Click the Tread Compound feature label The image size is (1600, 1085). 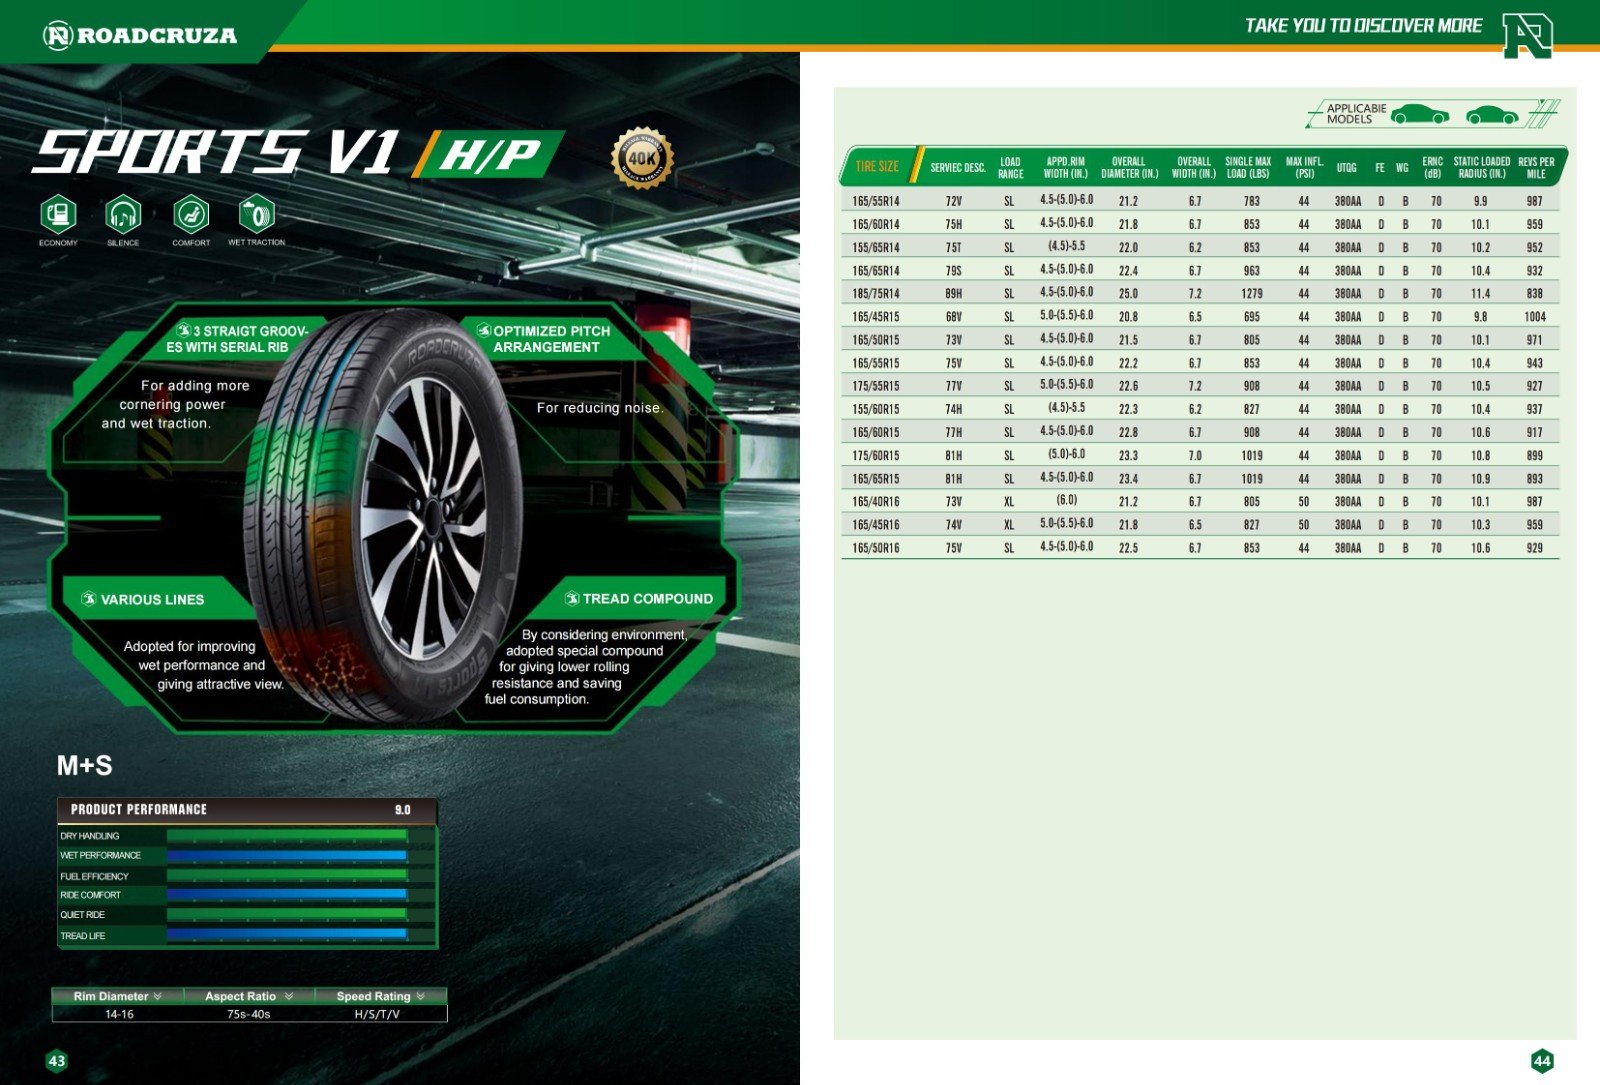pos(647,599)
